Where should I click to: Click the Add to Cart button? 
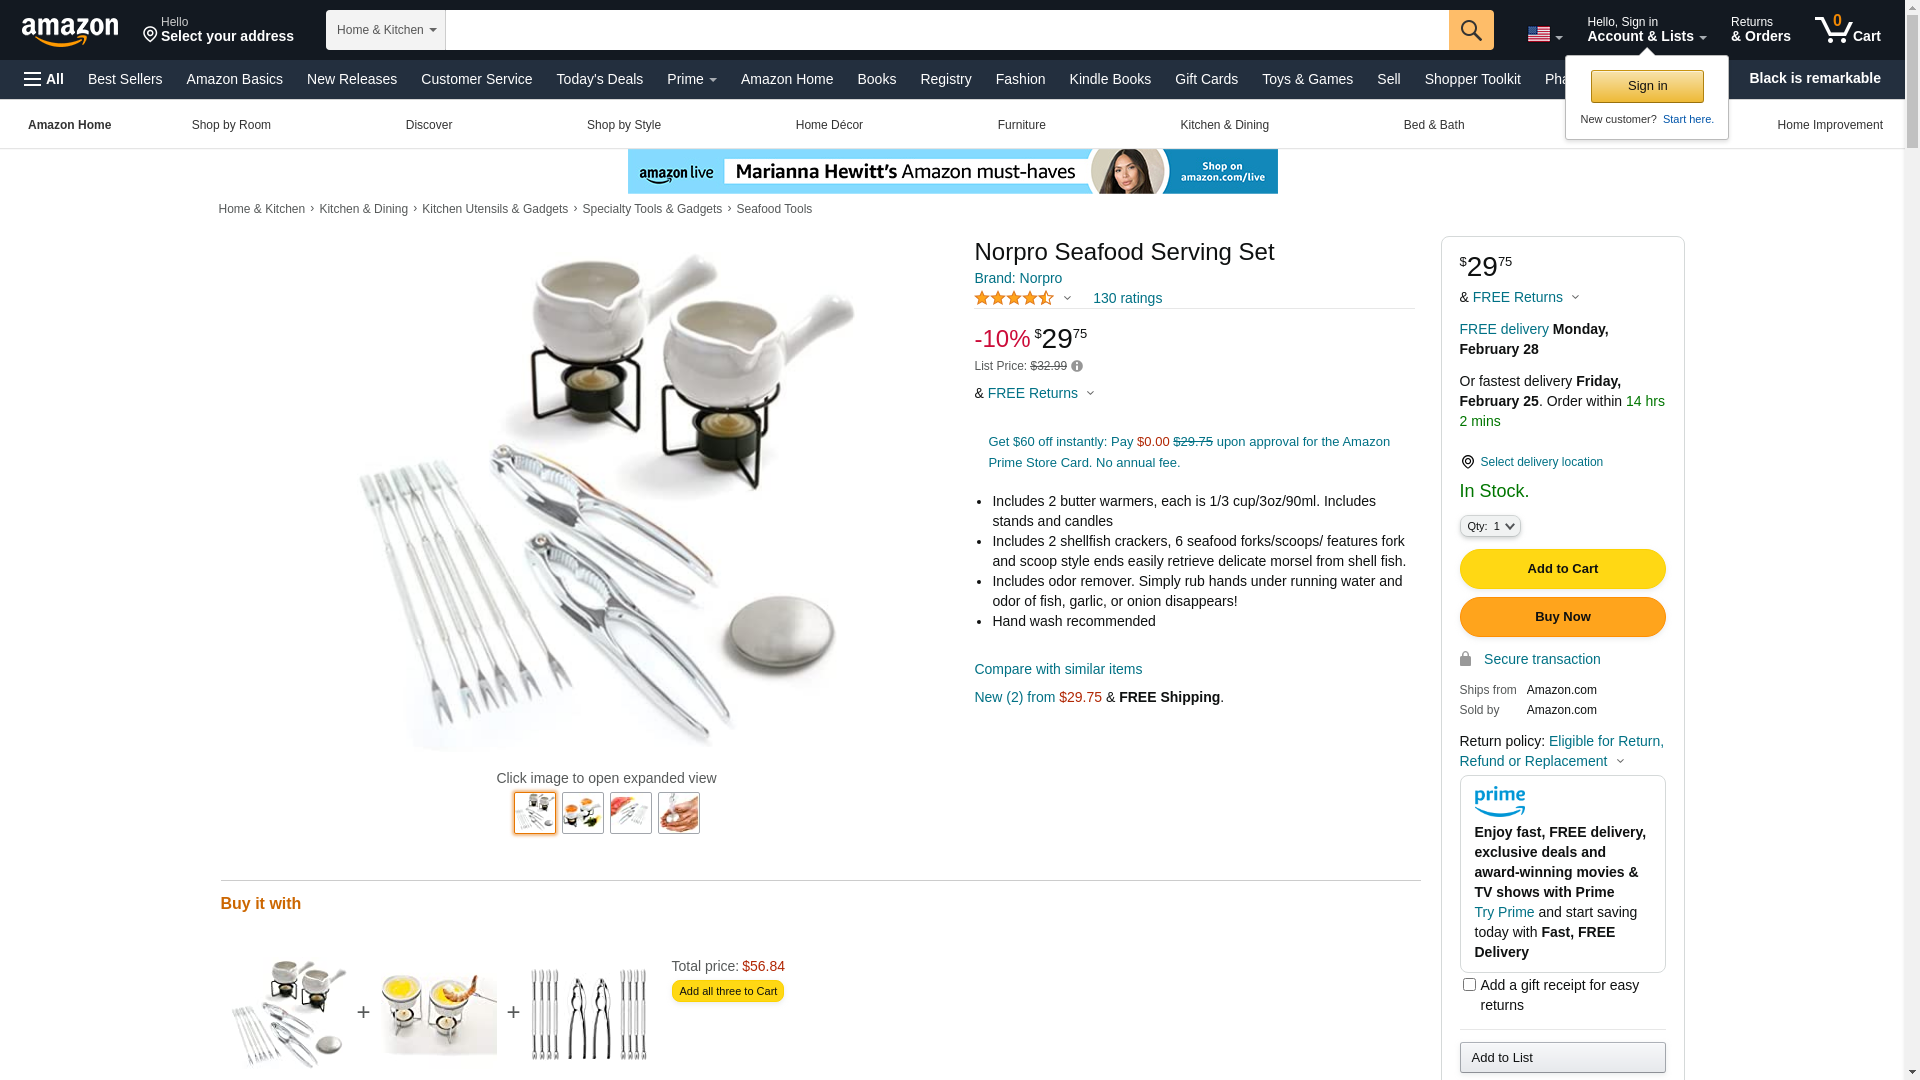pos(1562,569)
